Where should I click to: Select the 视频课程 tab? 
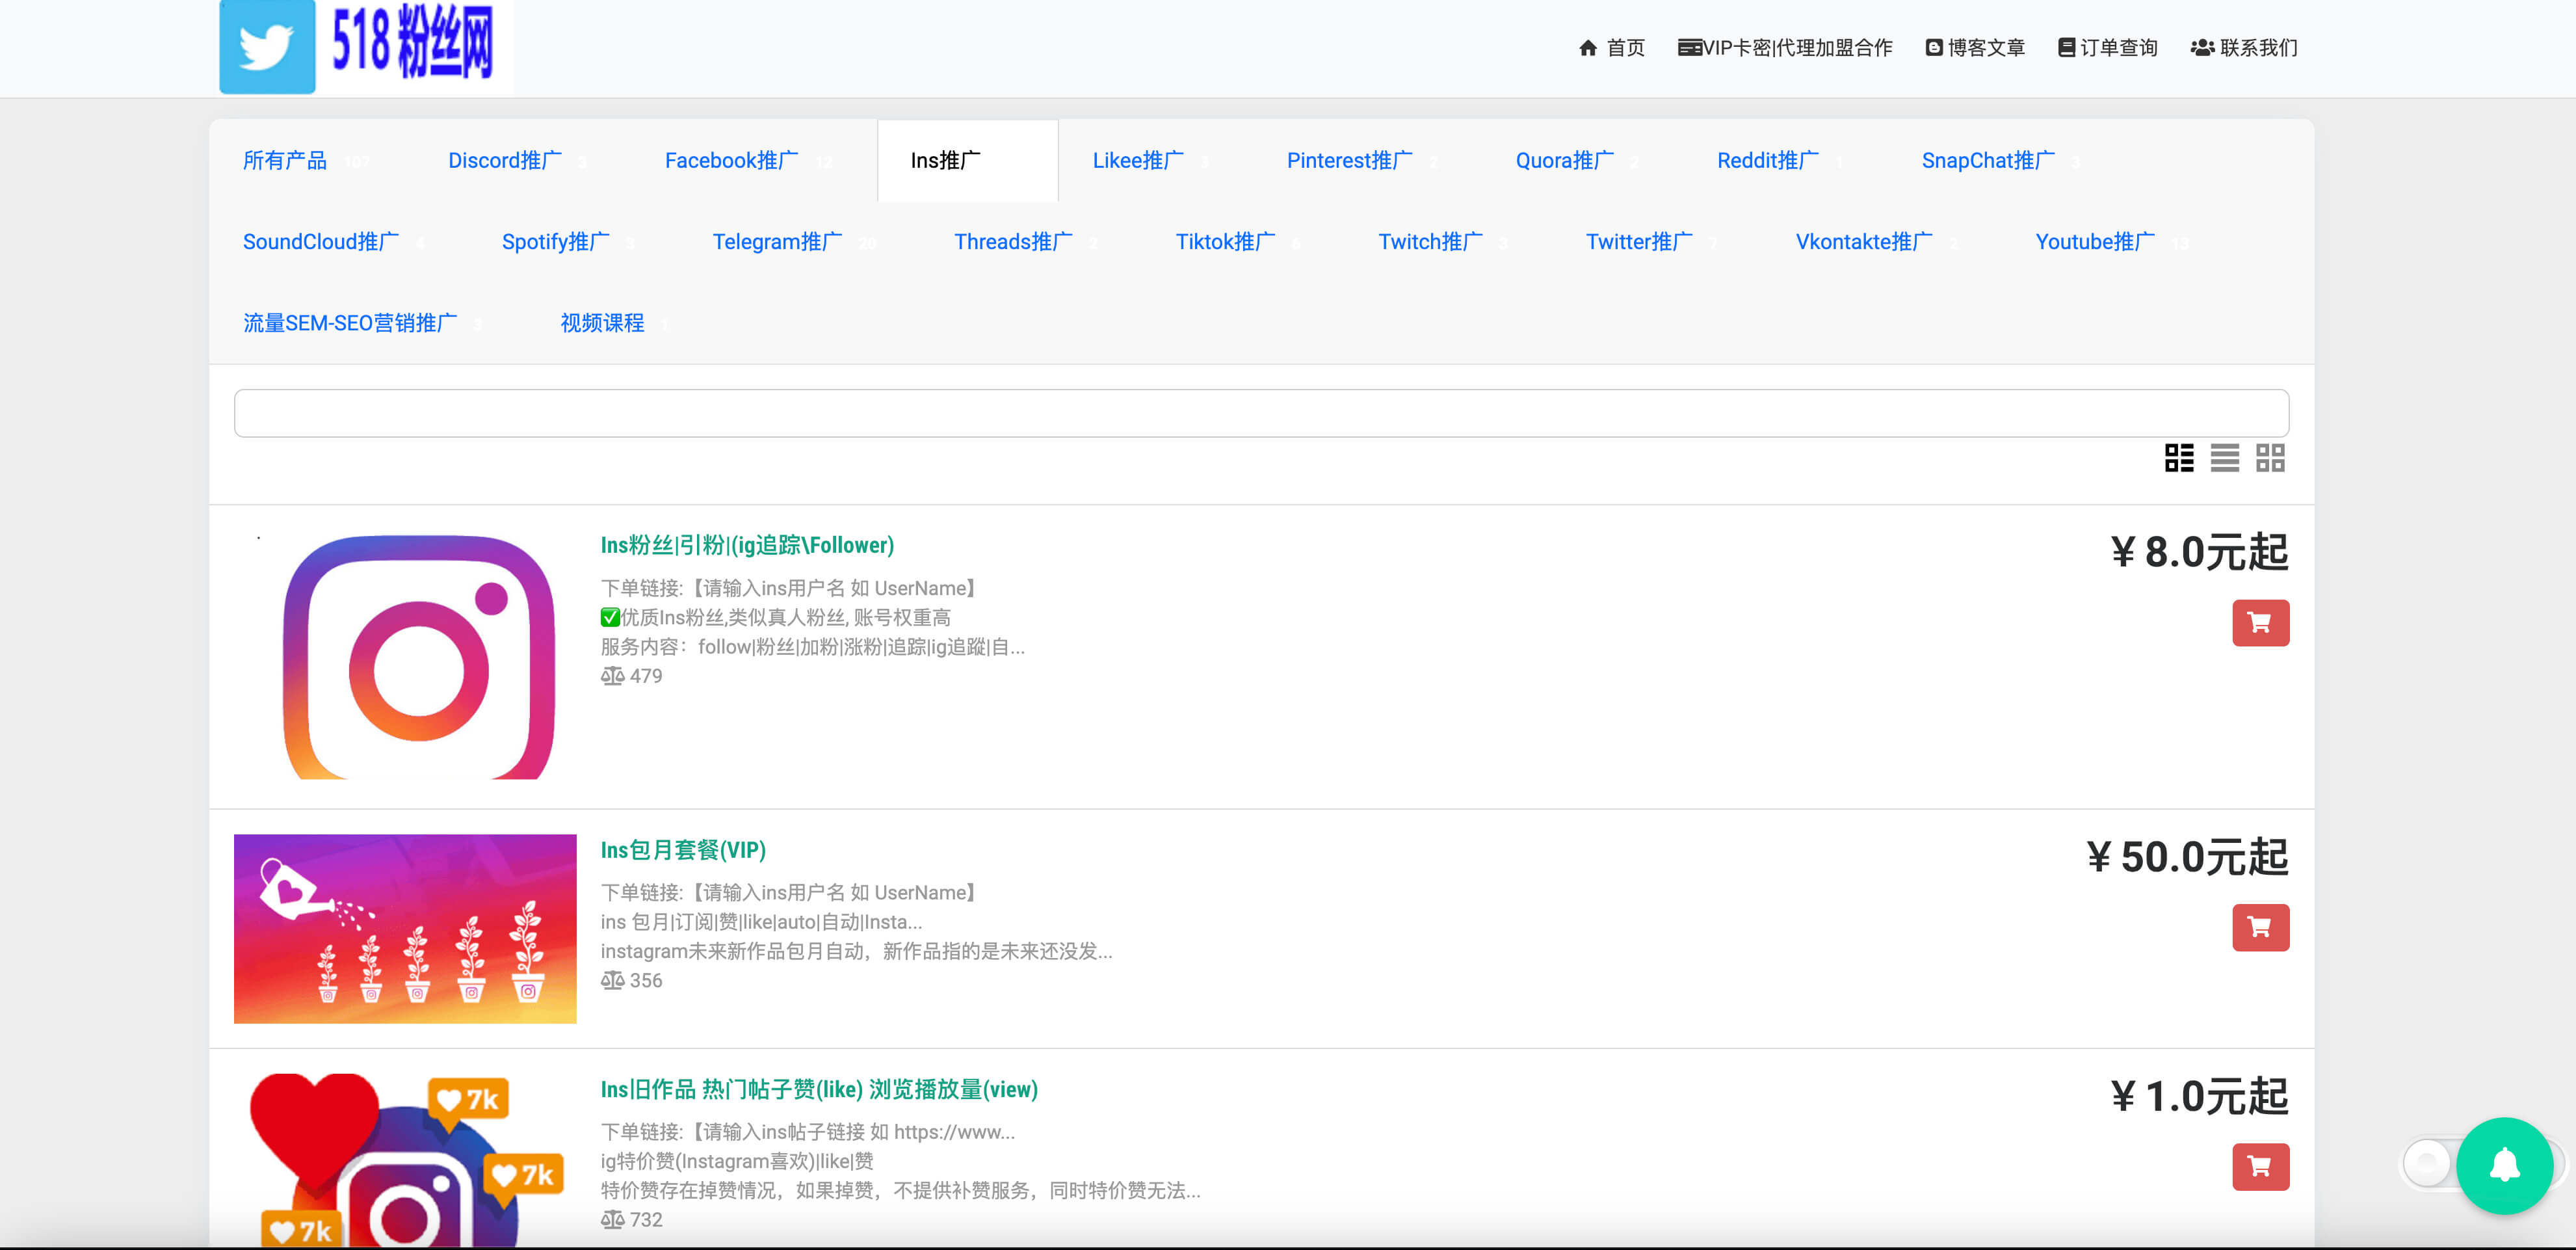[x=614, y=323]
